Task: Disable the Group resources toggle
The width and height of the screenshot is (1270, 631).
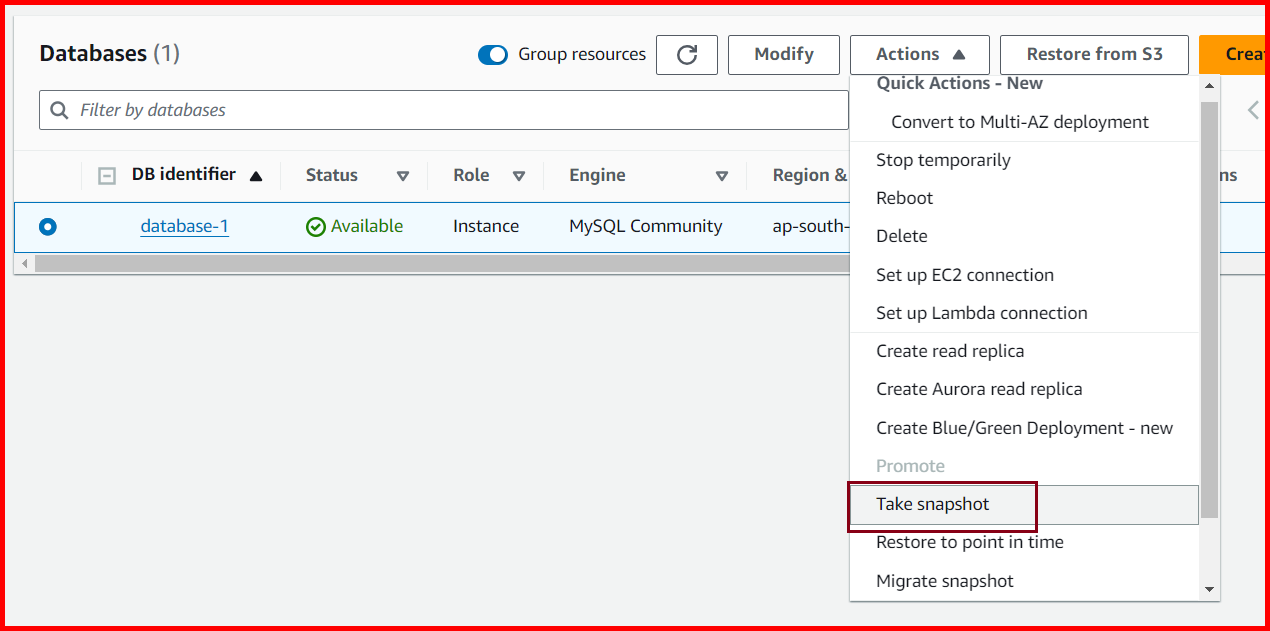Action: point(493,55)
